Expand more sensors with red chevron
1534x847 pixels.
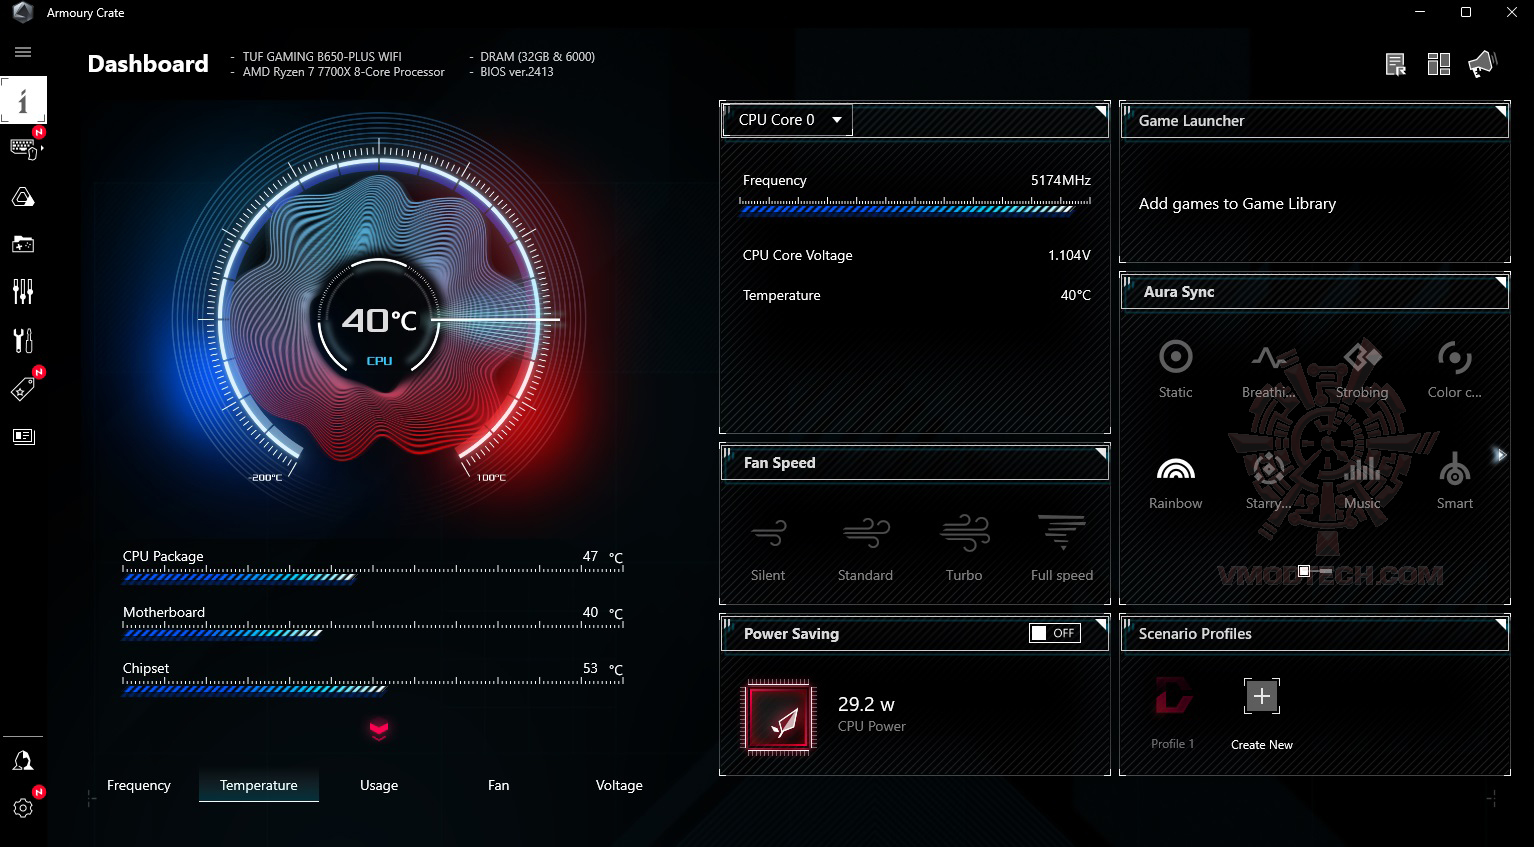click(x=378, y=729)
